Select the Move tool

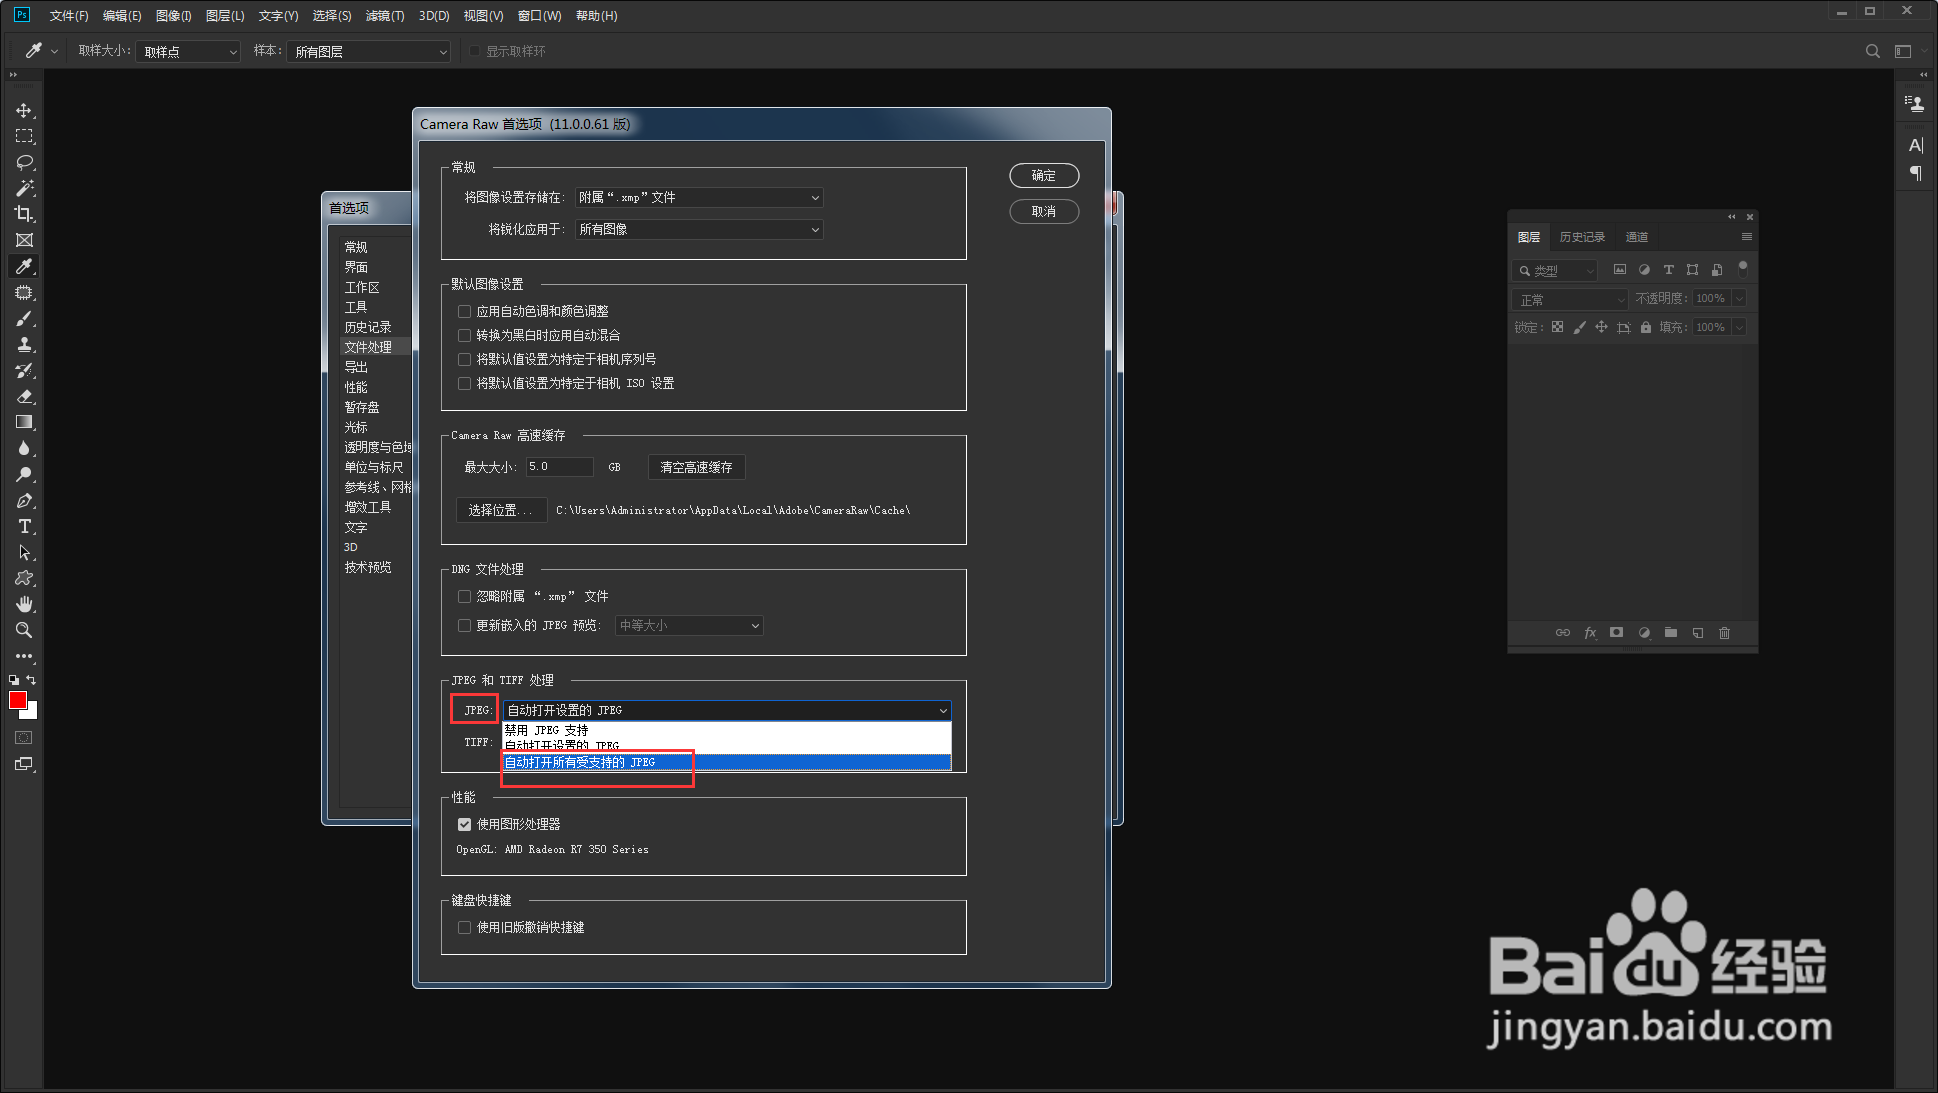[x=24, y=110]
